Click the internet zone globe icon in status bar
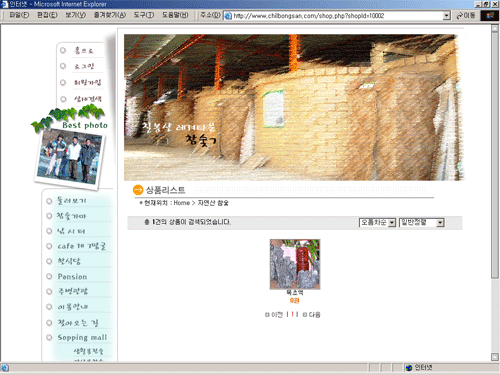The height and width of the screenshot is (375, 500). [x=409, y=368]
